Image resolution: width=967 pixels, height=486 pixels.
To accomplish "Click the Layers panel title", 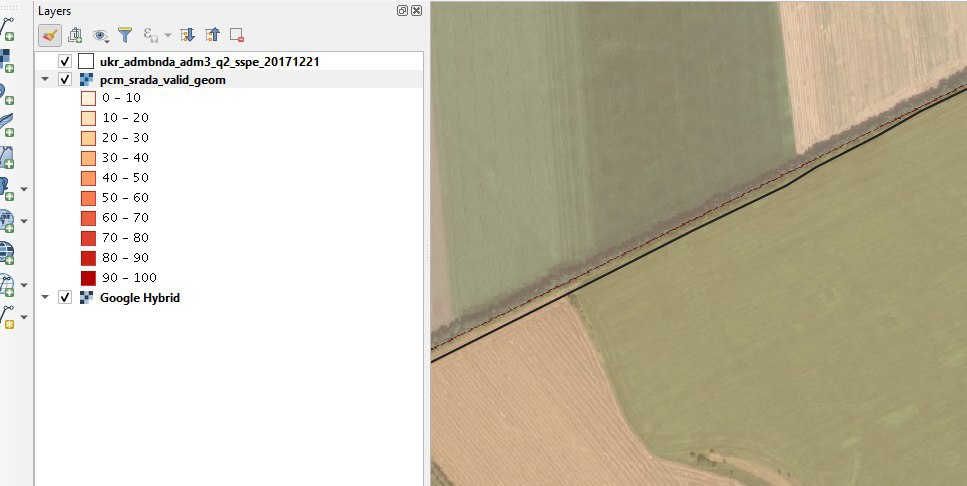I will (54, 11).
